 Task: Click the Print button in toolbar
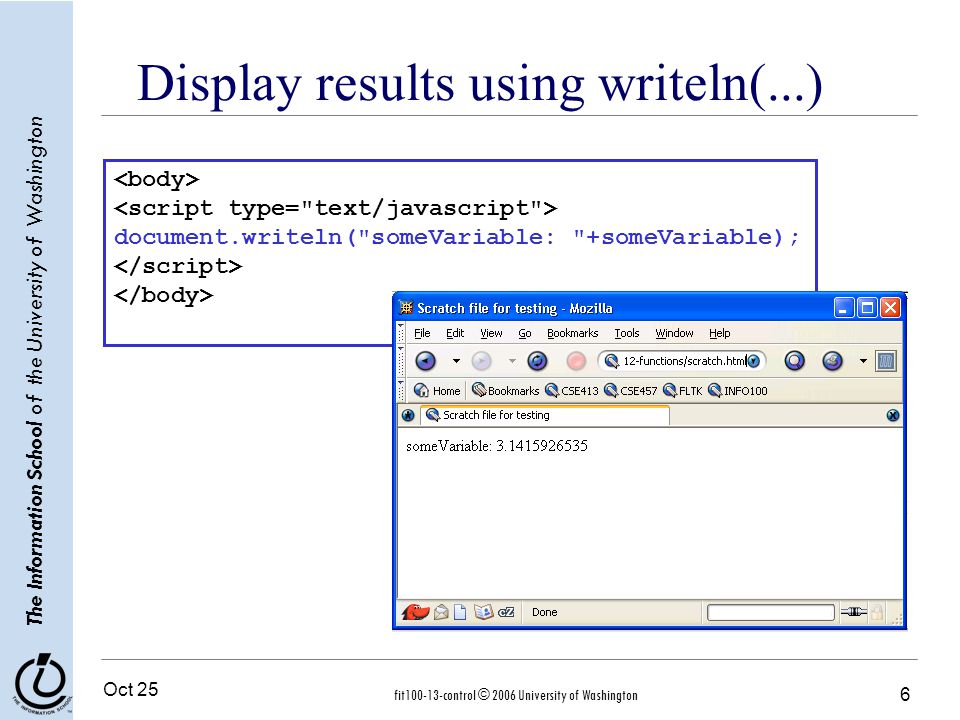[x=832, y=361]
